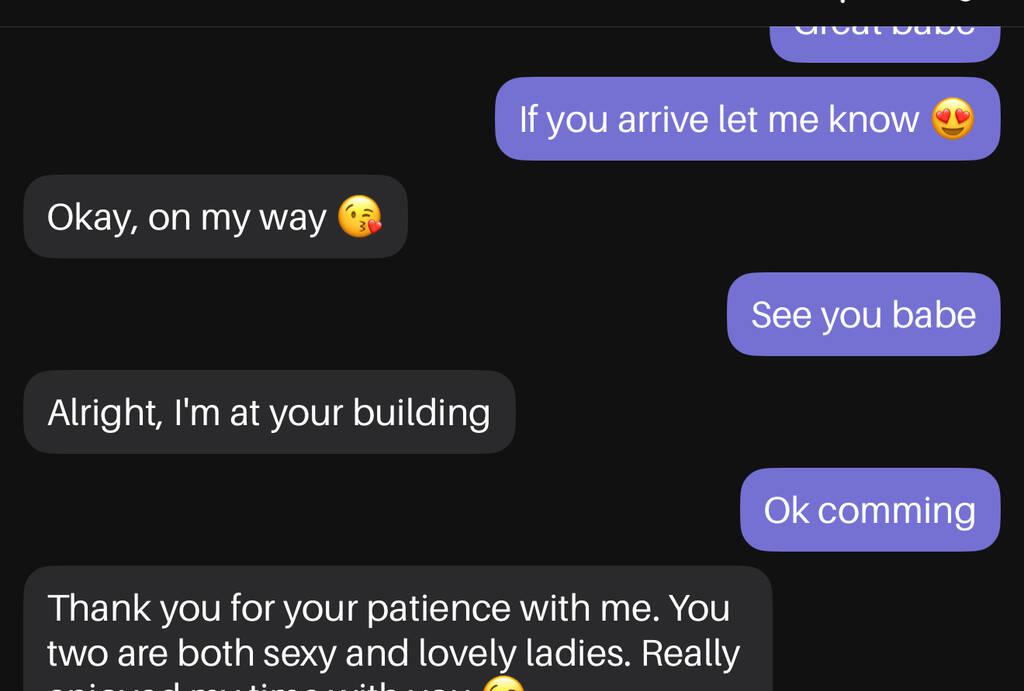Tap the 'See you babe' message bubble
1024x691 pixels.
pyautogui.click(x=863, y=314)
